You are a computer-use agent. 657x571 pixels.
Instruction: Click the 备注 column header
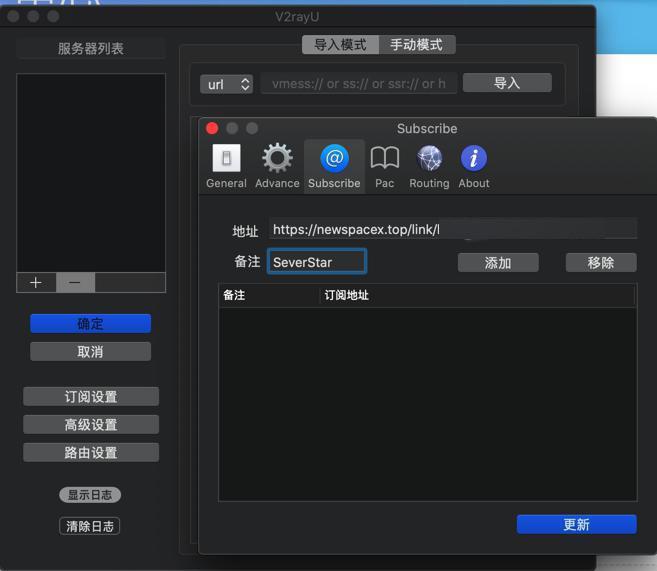click(269, 296)
